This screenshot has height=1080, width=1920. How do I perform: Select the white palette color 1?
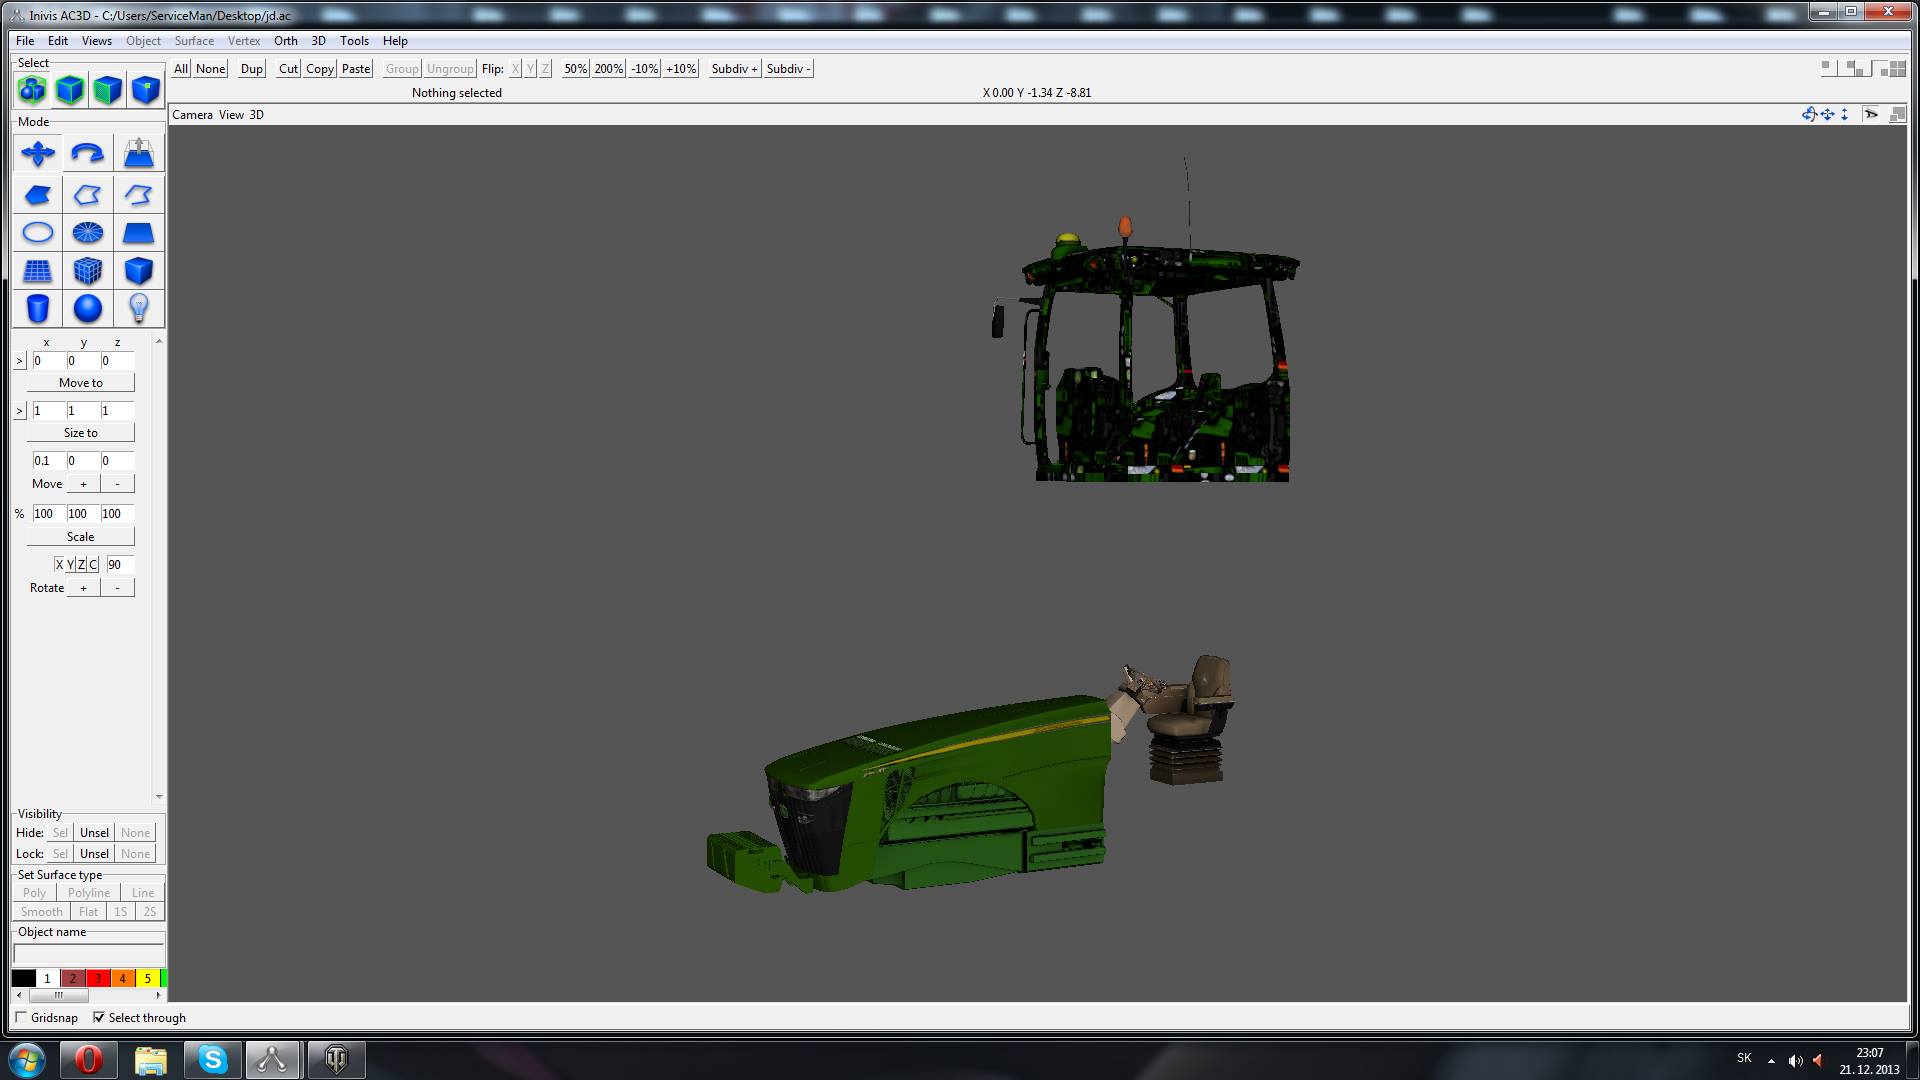(x=47, y=978)
